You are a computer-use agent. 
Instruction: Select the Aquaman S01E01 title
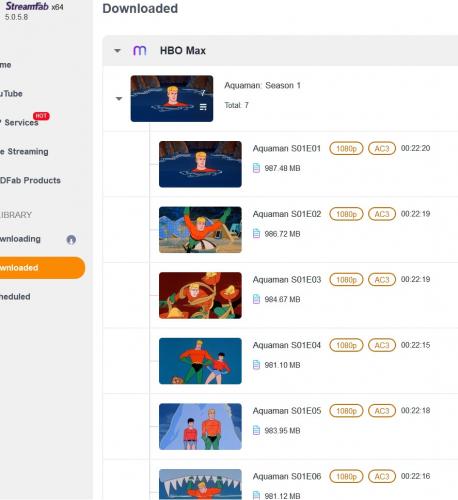(x=287, y=148)
